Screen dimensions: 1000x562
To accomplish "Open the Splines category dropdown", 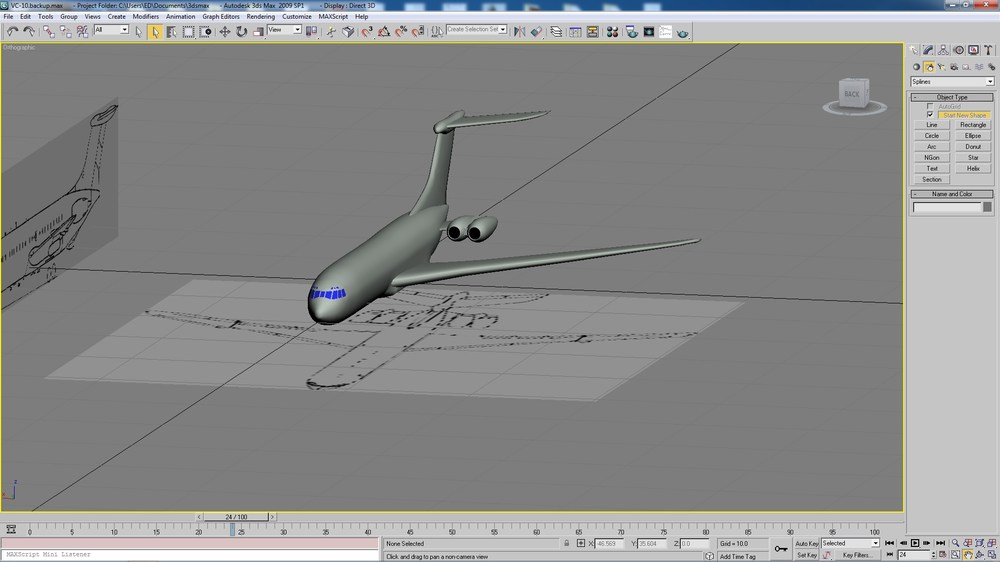I will pos(952,82).
